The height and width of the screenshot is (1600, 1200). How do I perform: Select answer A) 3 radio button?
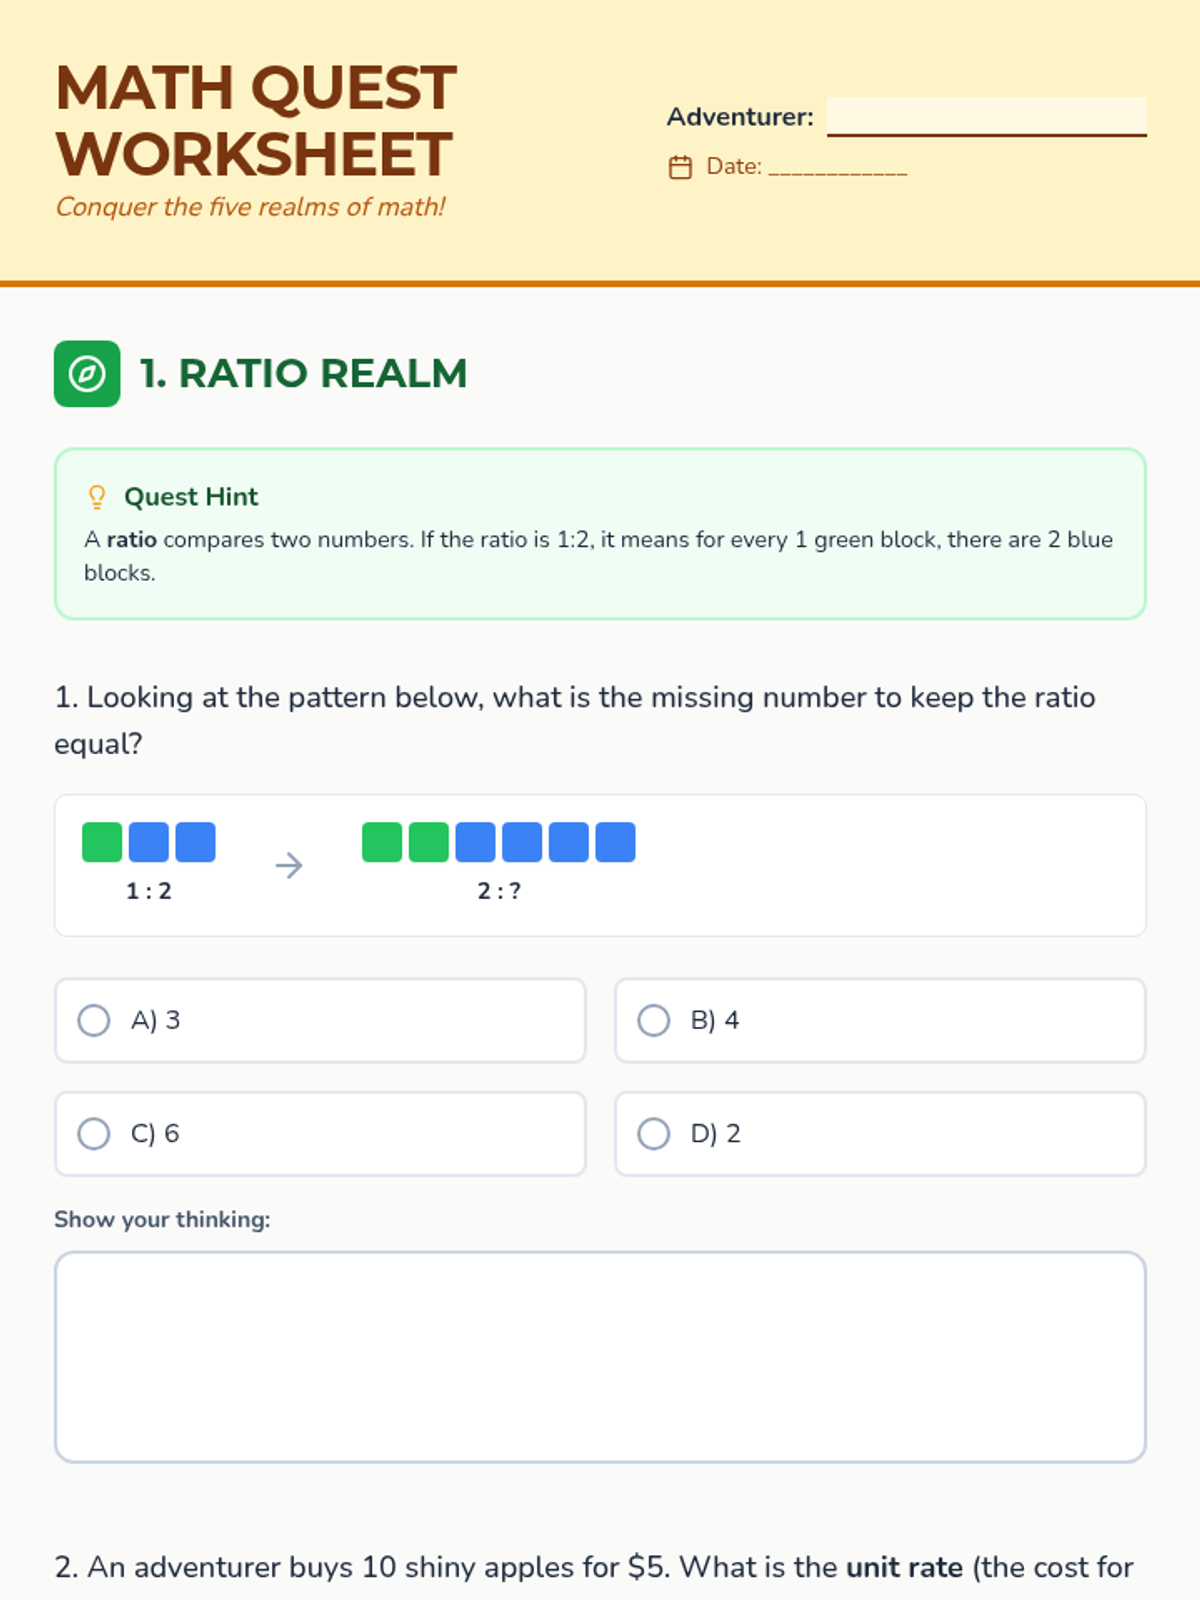[x=94, y=1020]
